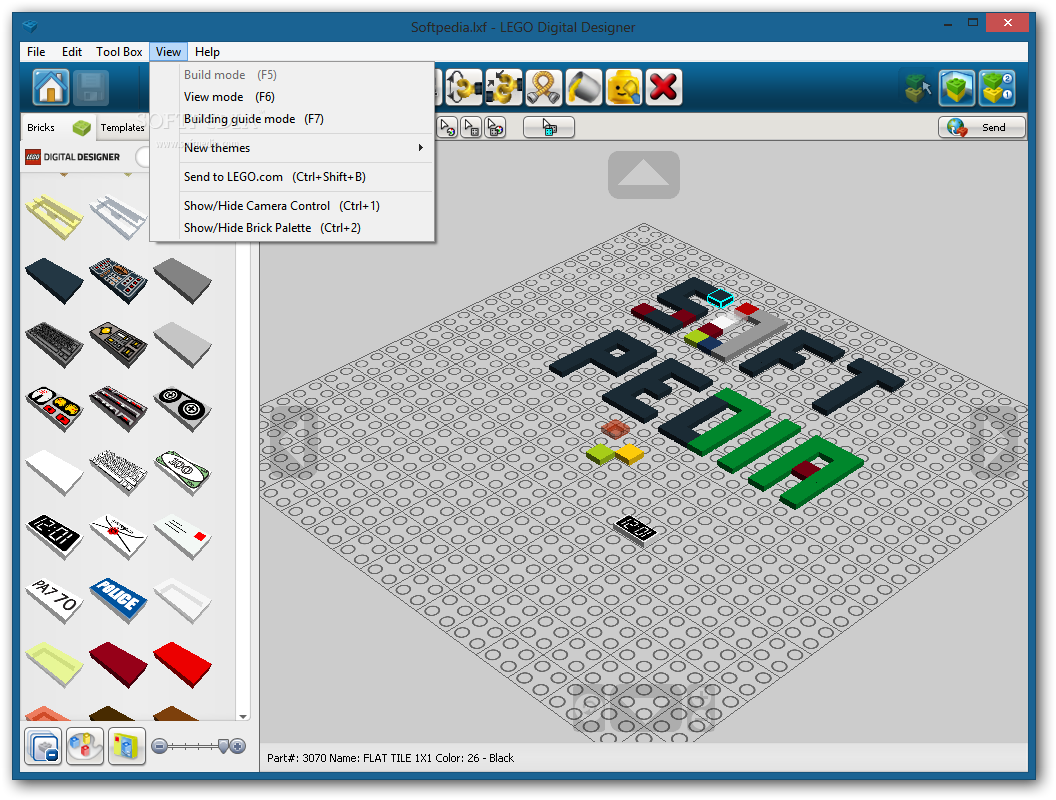Select the Hinge Align tool

(504, 88)
